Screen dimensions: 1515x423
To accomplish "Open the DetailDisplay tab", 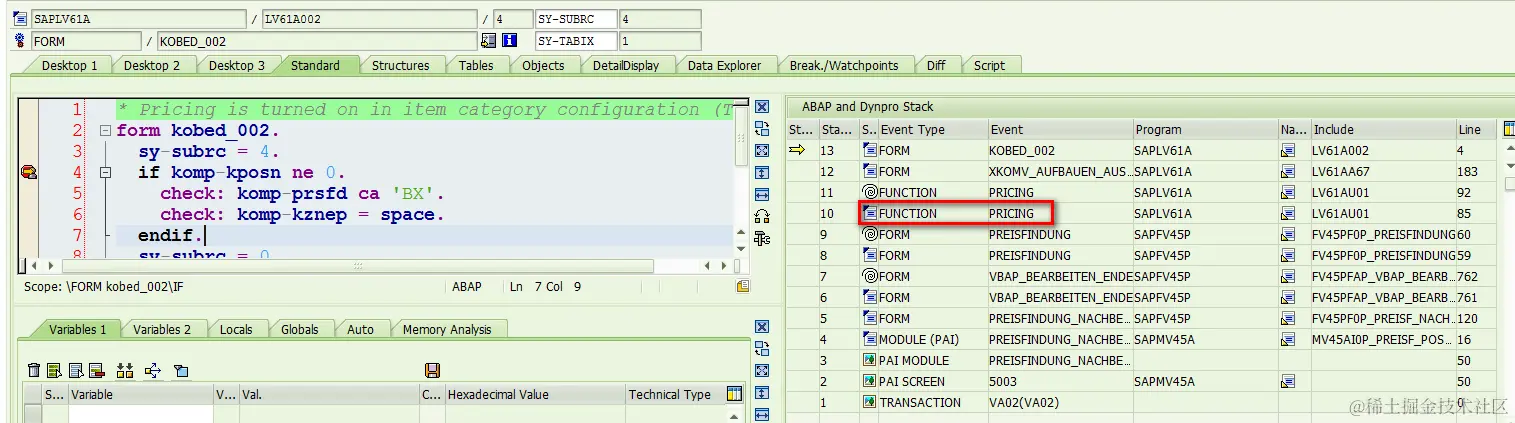I will [625, 65].
